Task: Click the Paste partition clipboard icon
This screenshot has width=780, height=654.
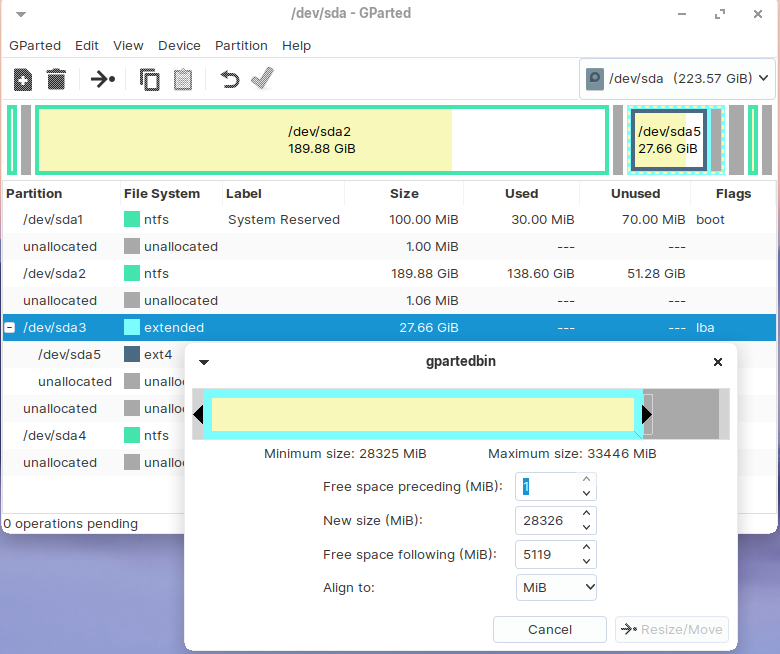Action: (x=183, y=80)
